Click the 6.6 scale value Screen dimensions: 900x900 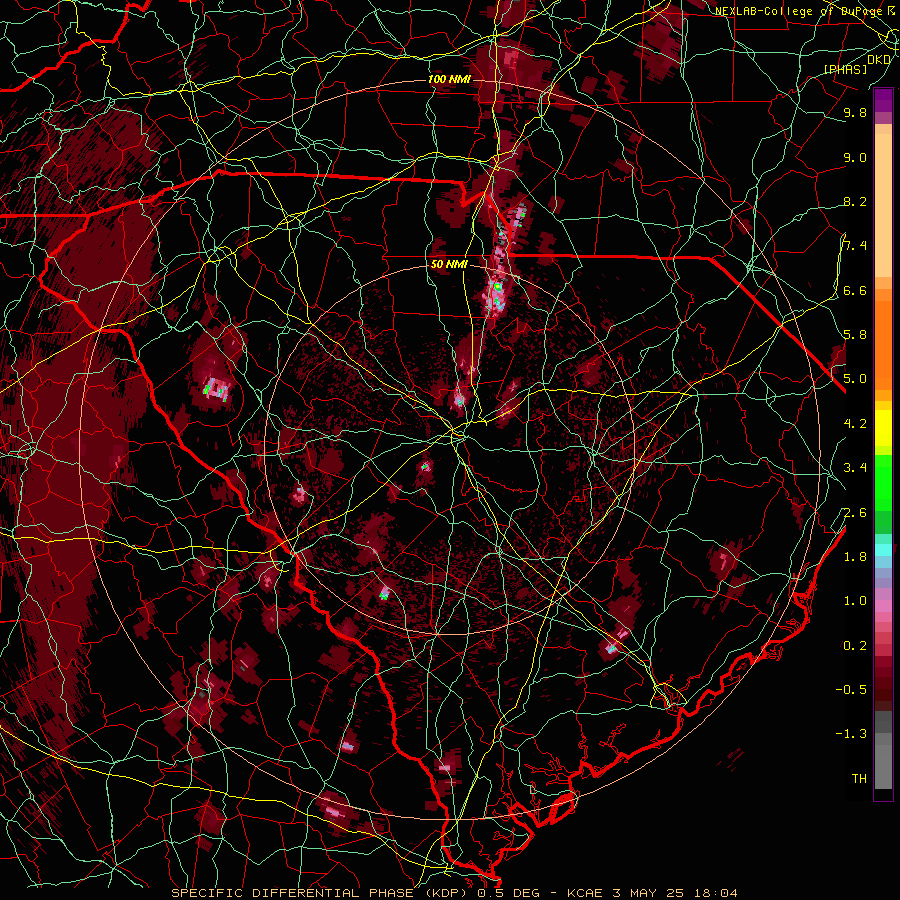tap(855, 290)
